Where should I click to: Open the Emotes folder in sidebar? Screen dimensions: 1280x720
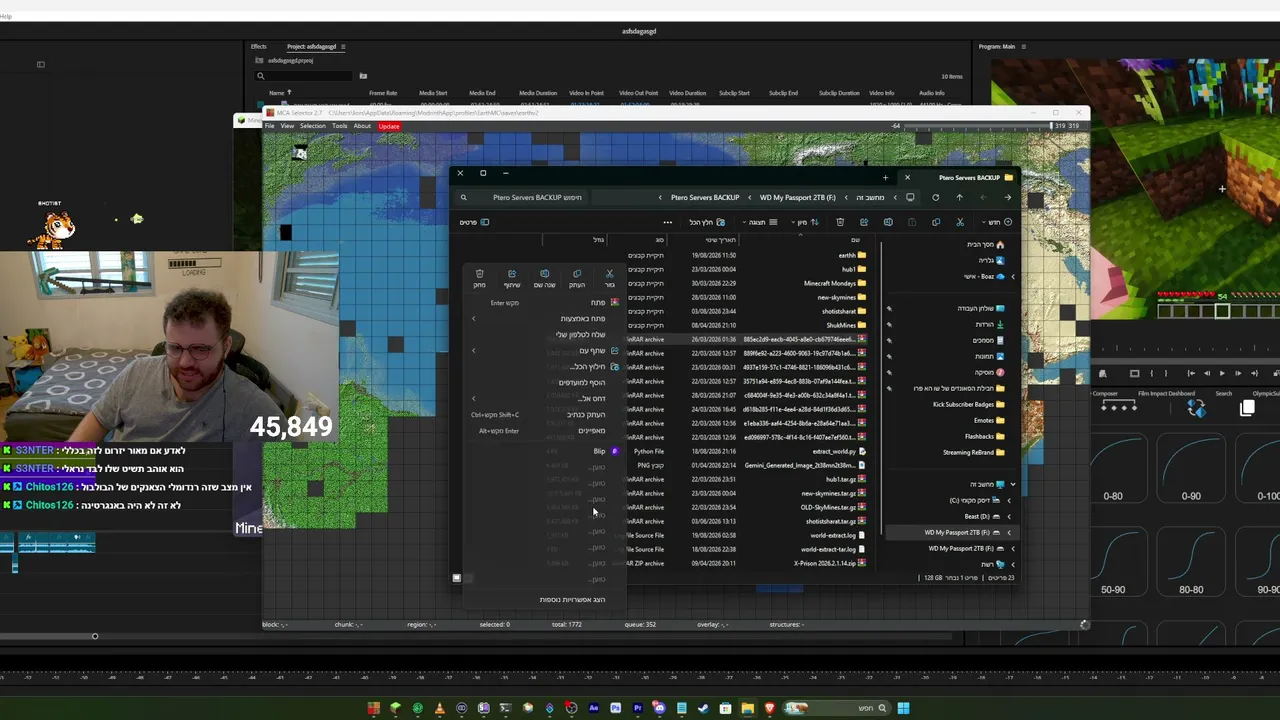[x=990, y=420]
